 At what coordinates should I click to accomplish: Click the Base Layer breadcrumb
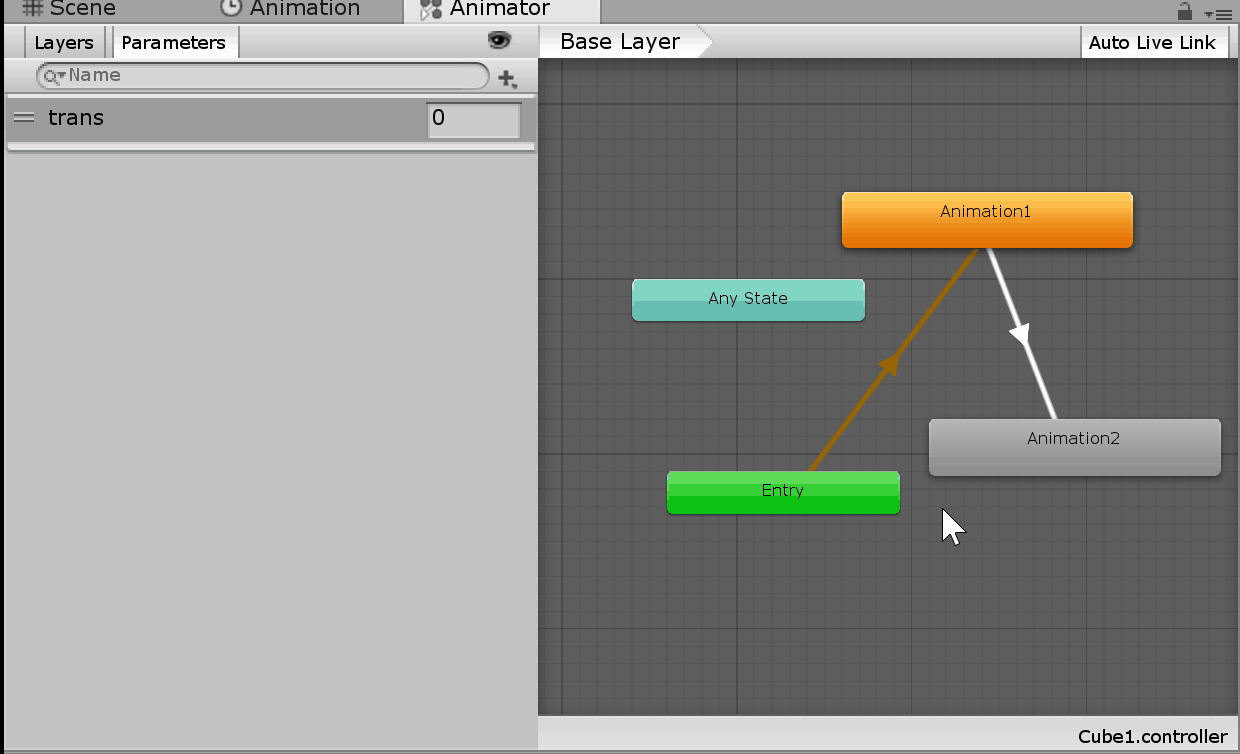pyautogui.click(x=620, y=42)
